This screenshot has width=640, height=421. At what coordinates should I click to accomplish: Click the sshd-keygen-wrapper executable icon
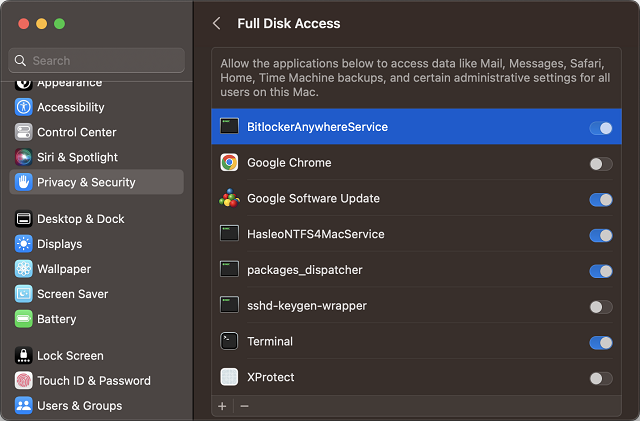[229, 305]
